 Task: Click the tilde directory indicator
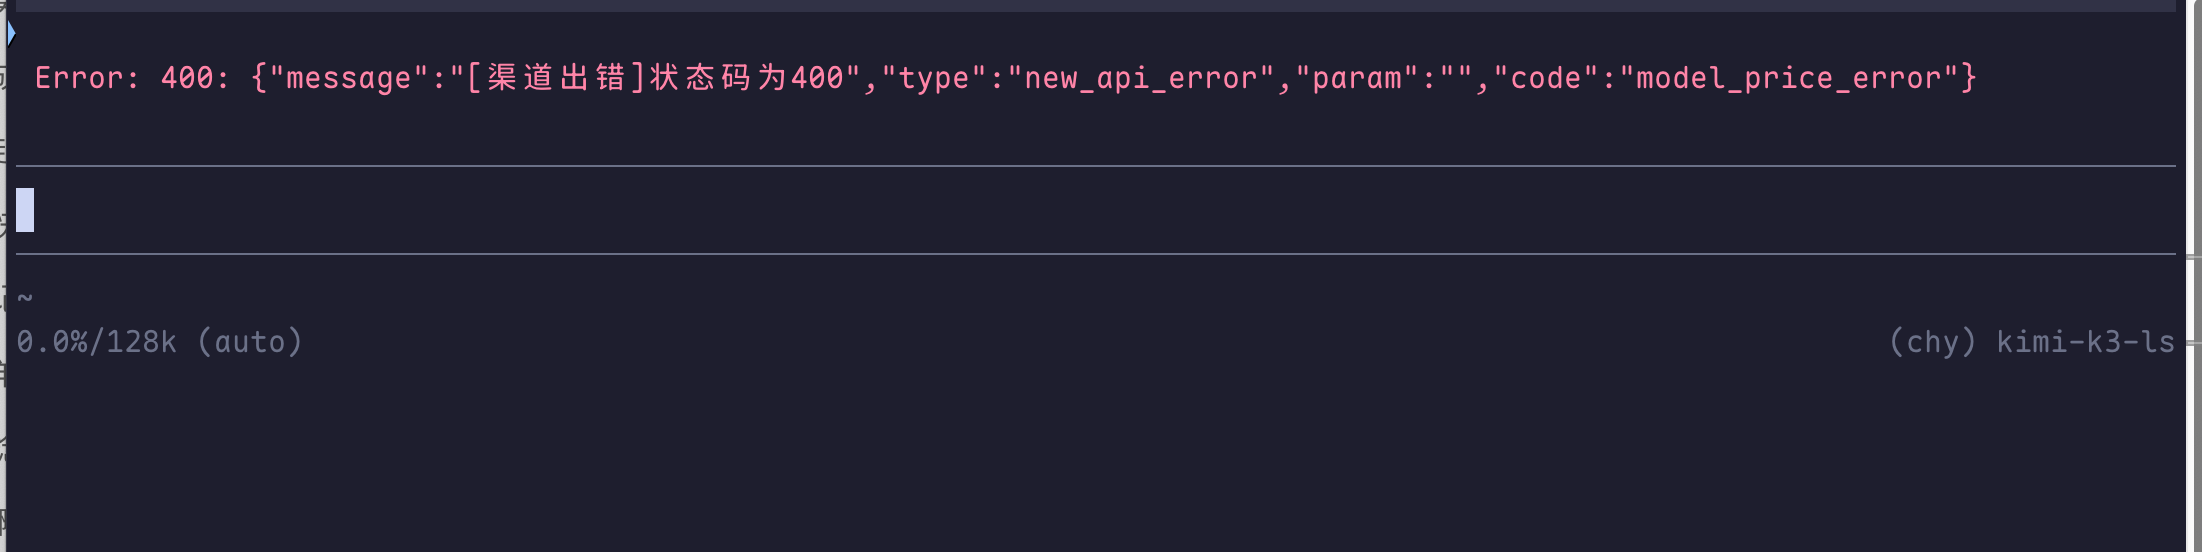click(25, 298)
